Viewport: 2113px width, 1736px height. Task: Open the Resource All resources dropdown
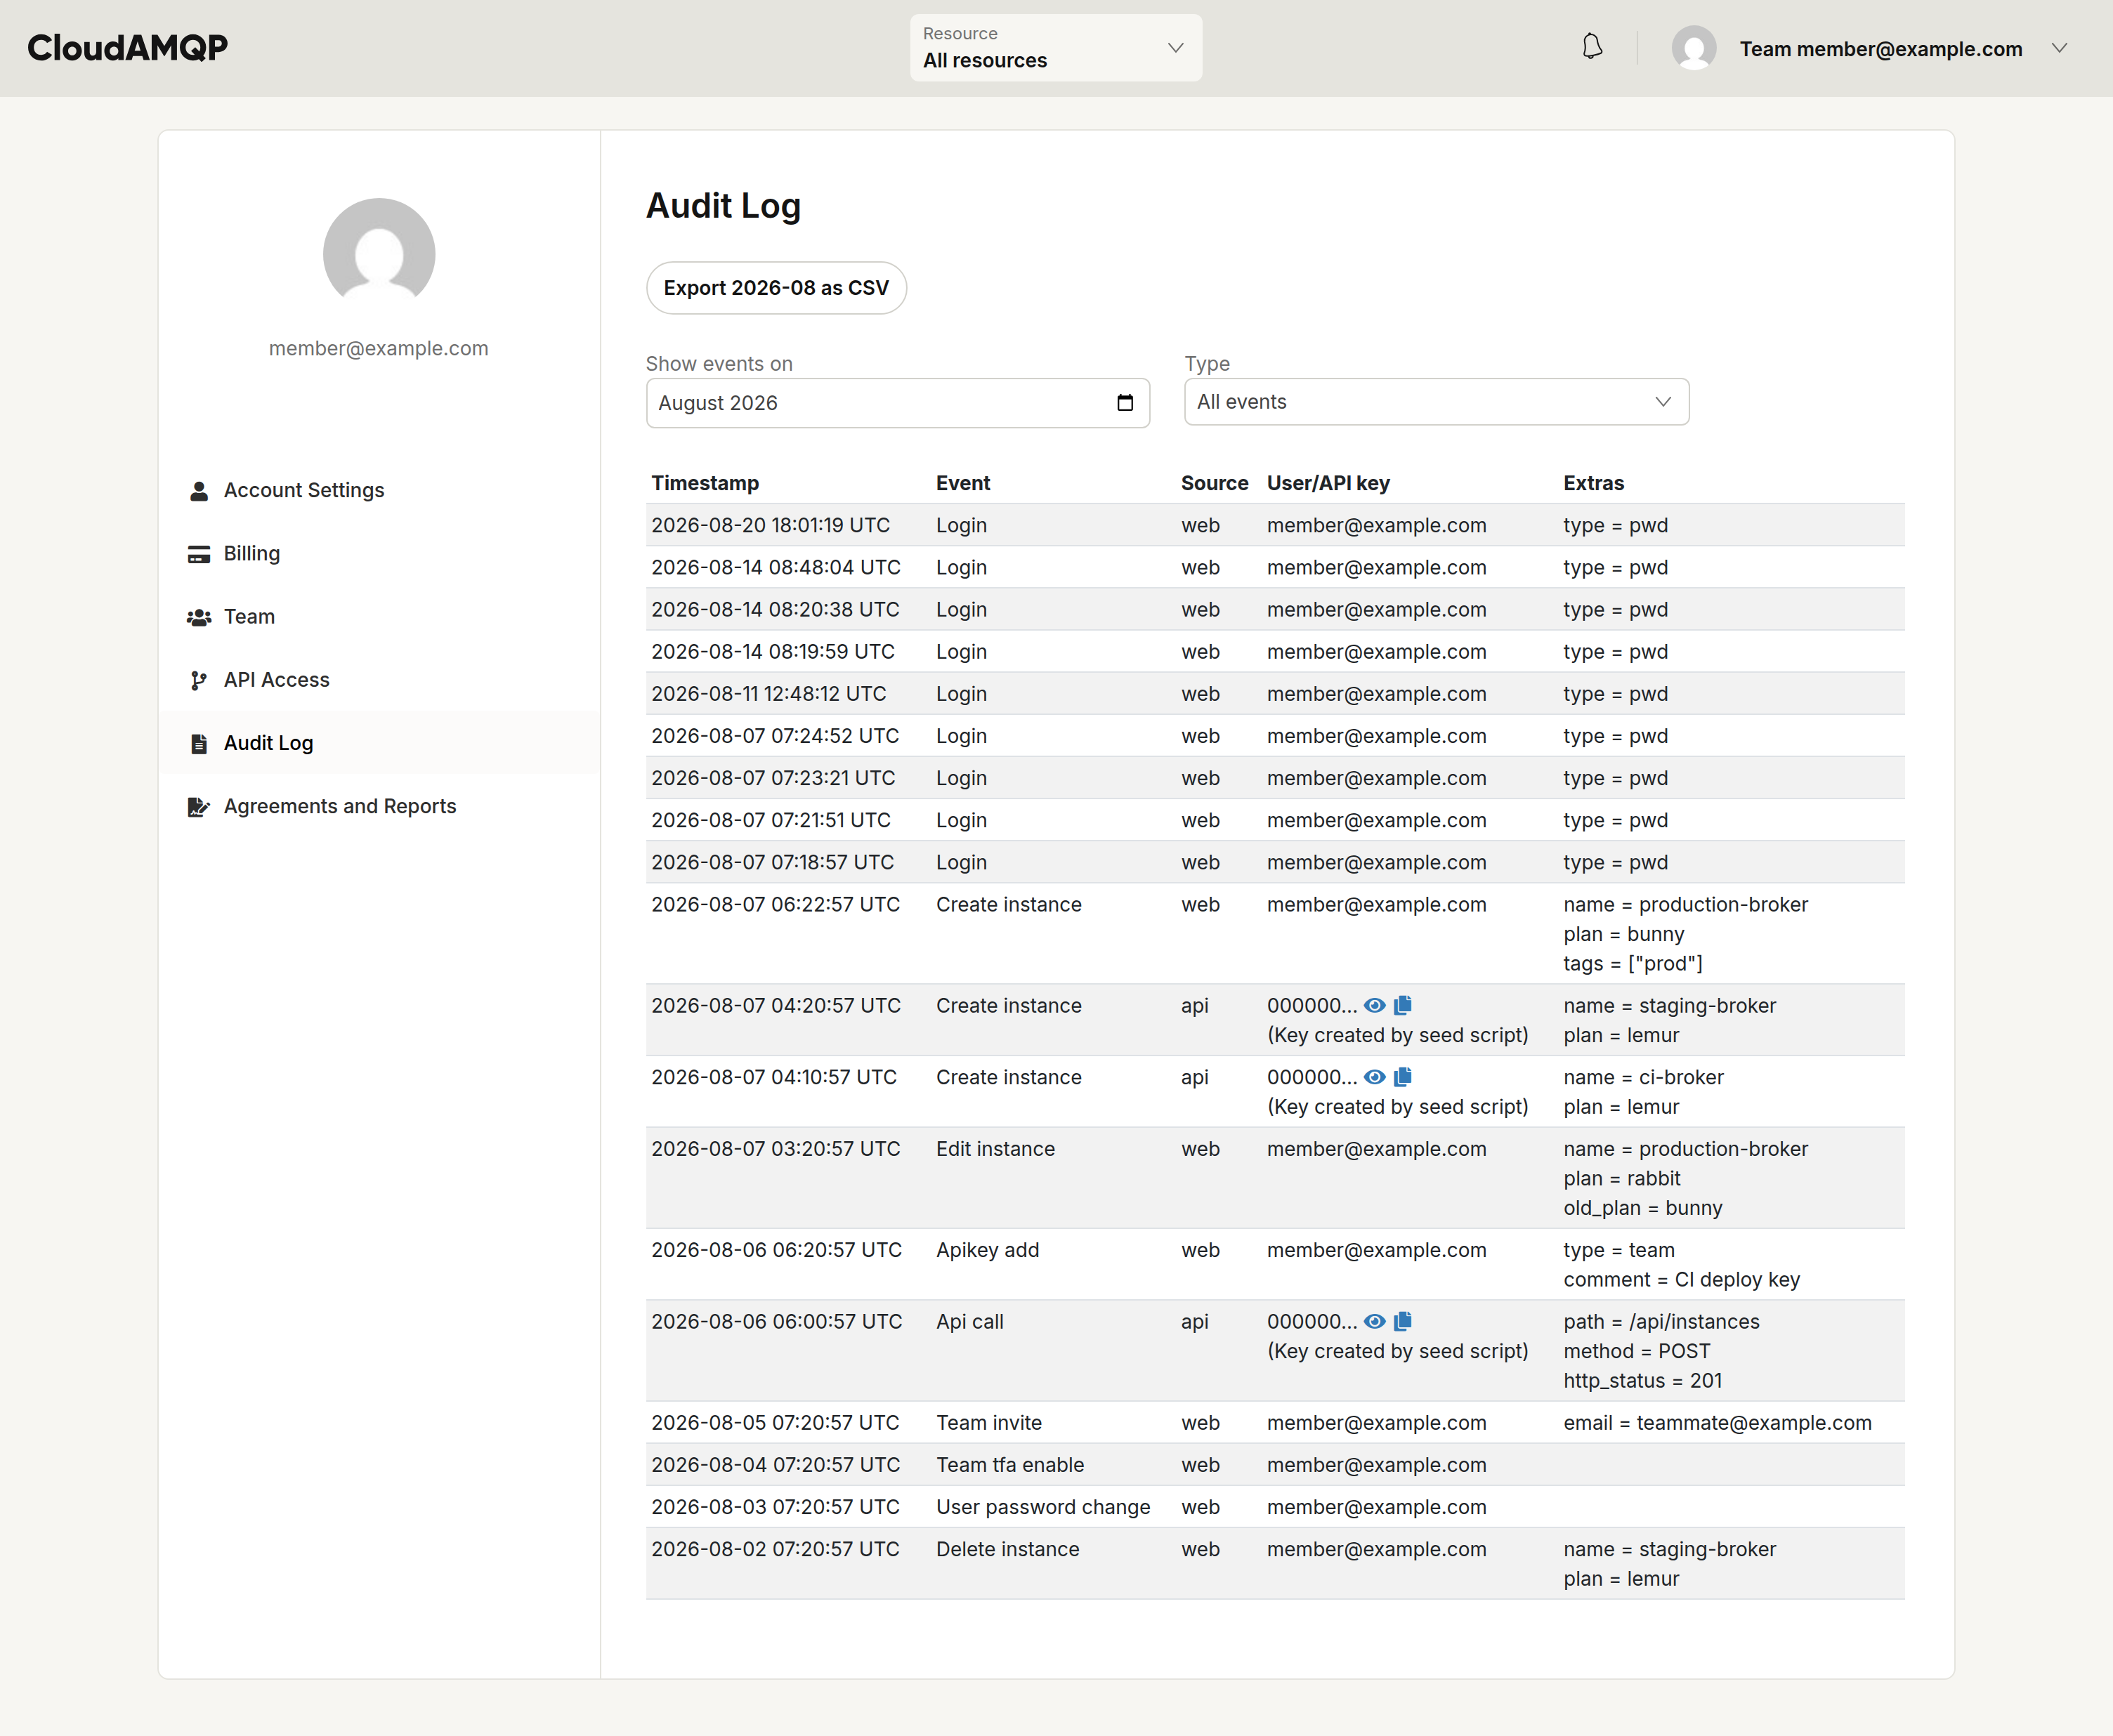[x=1056, y=47]
